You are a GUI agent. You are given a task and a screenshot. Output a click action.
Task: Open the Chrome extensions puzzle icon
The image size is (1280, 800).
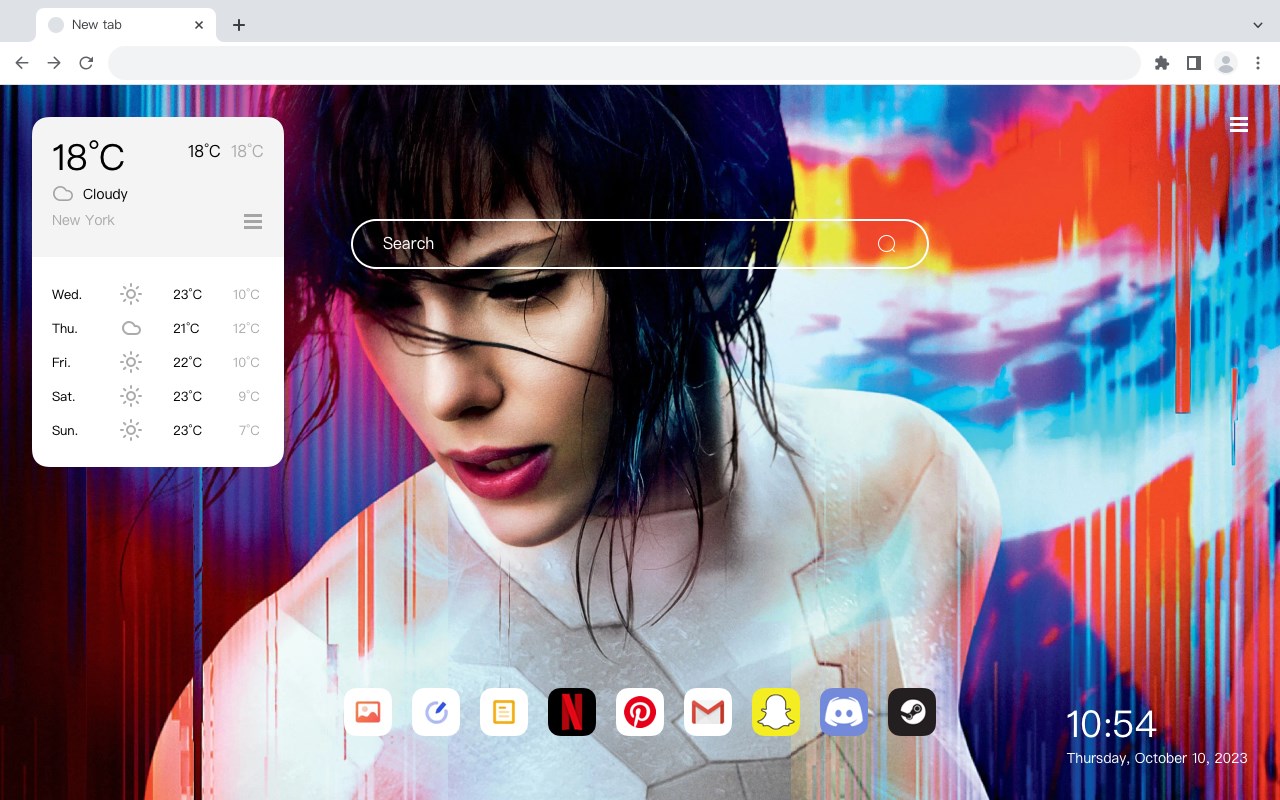pyautogui.click(x=1161, y=63)
